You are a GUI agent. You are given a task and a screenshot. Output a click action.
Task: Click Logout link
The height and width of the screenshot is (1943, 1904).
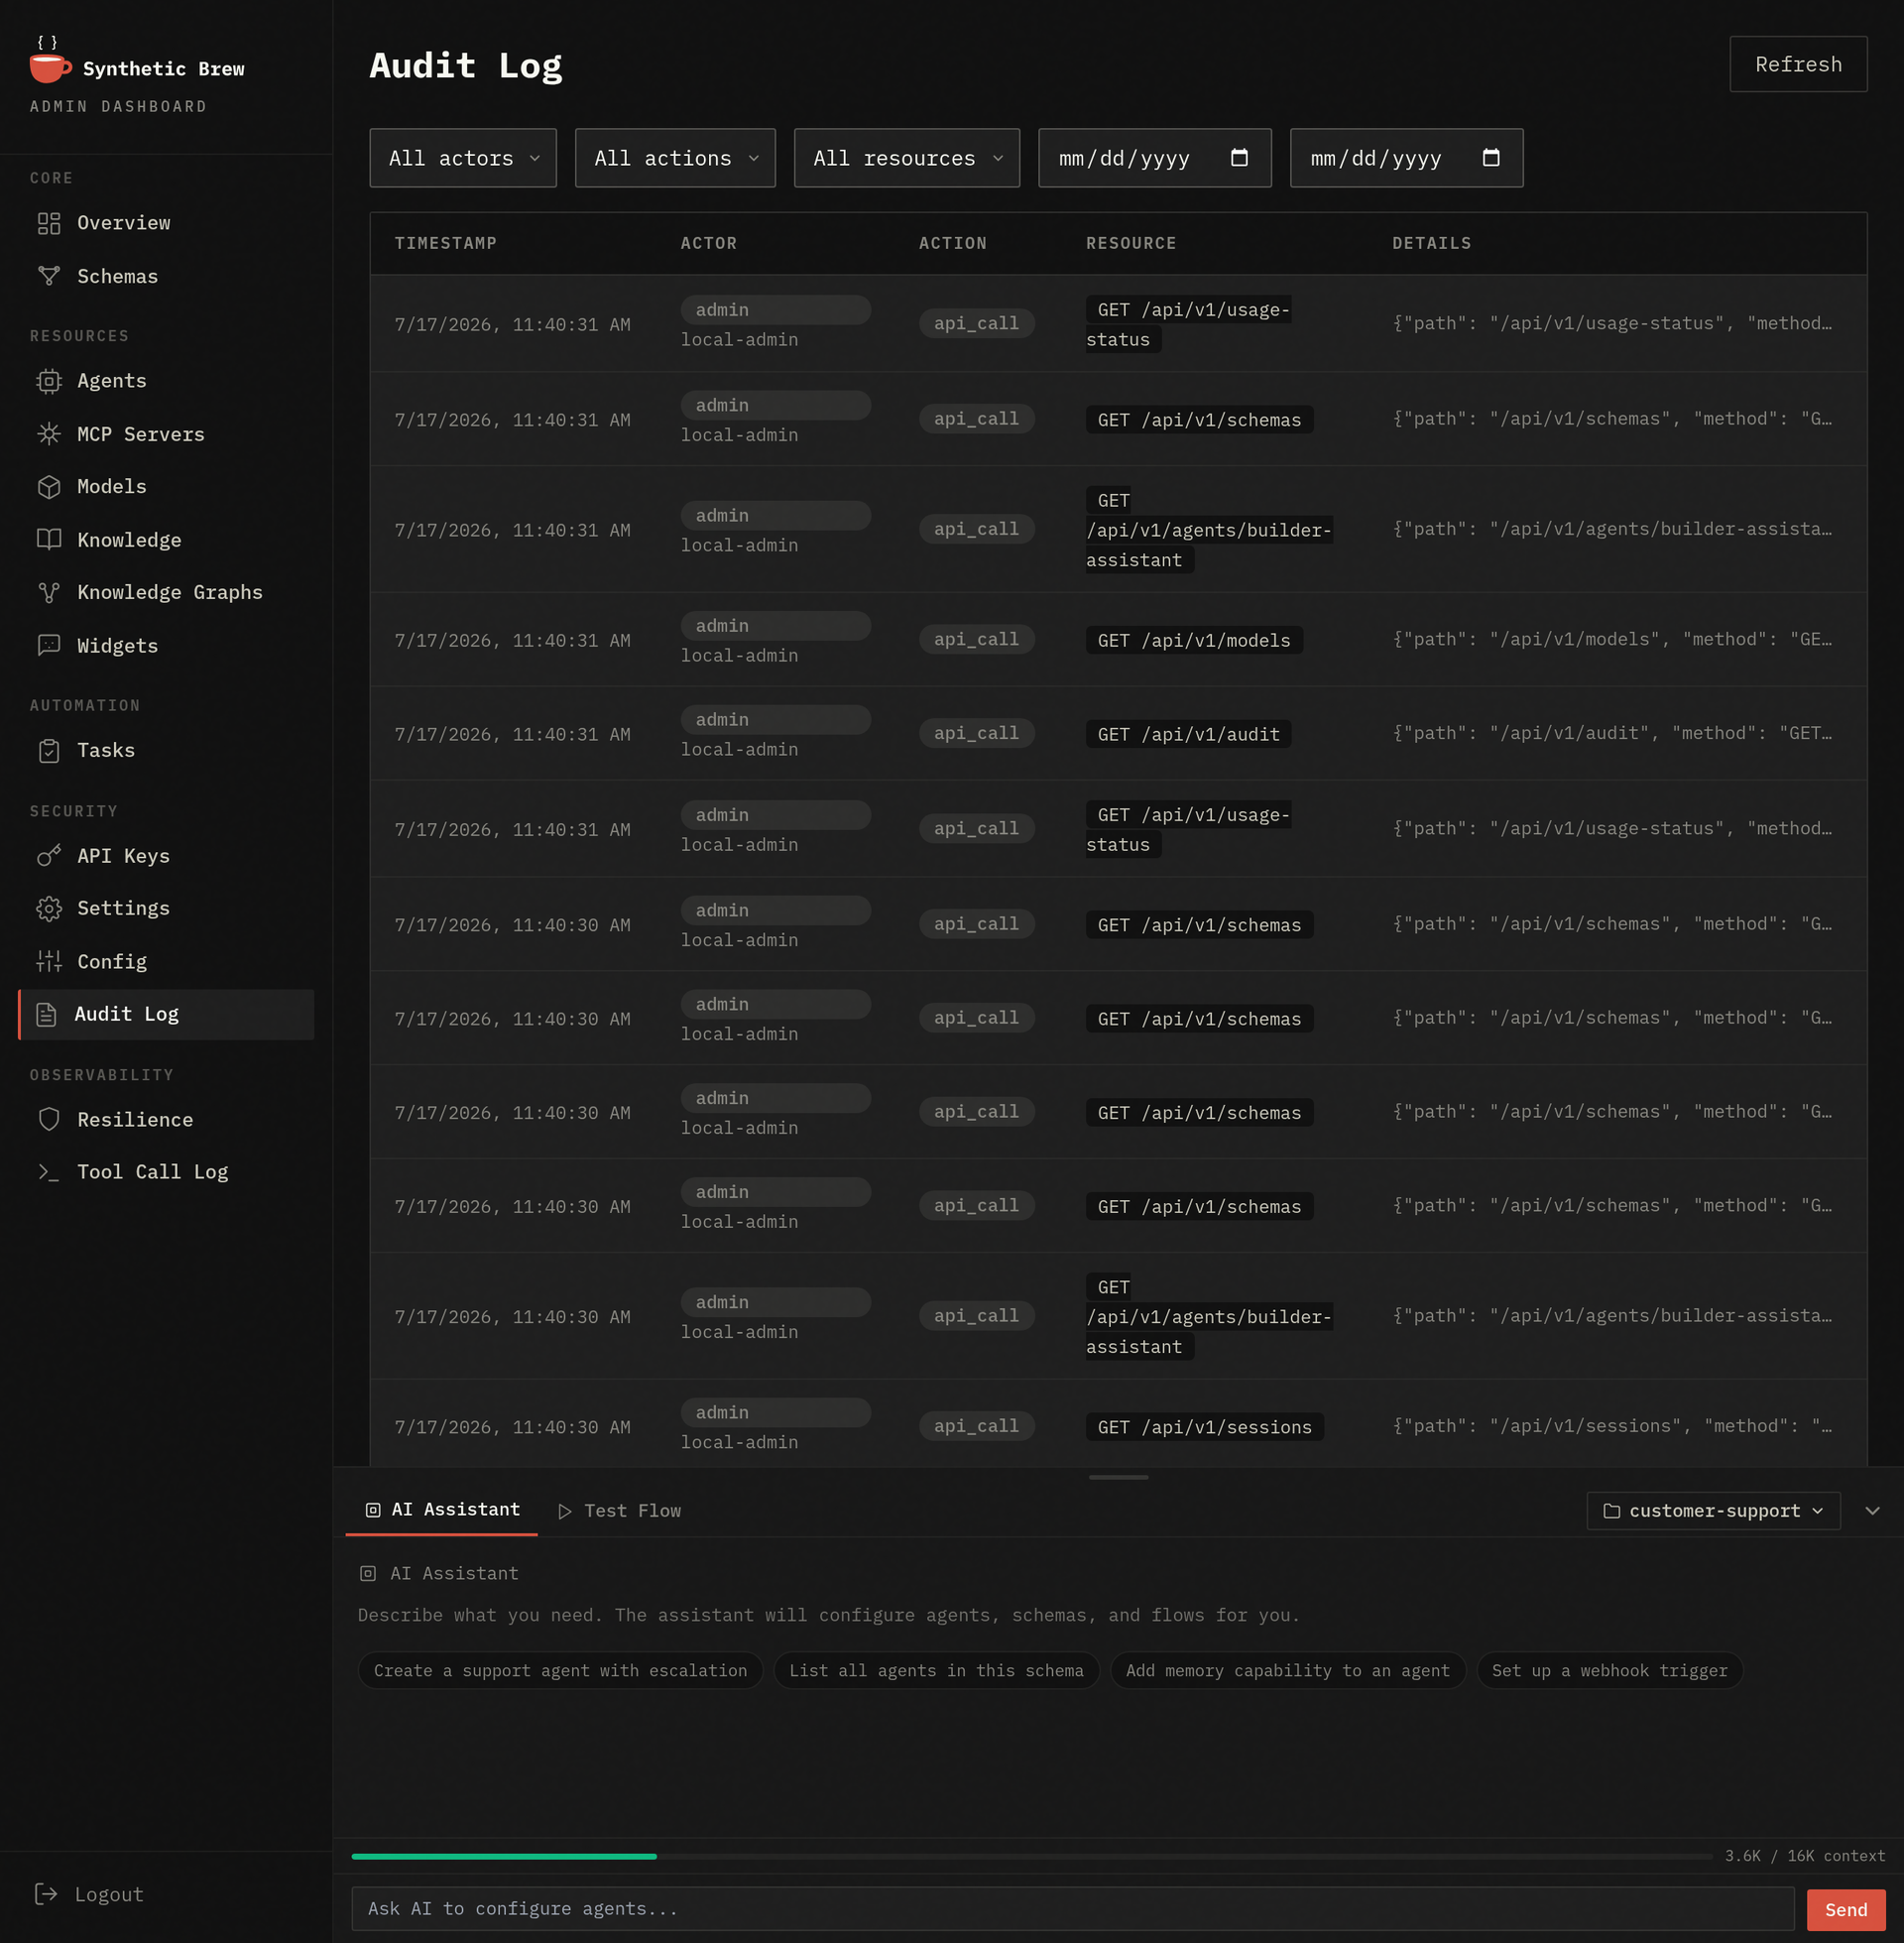pos(90,1894)
